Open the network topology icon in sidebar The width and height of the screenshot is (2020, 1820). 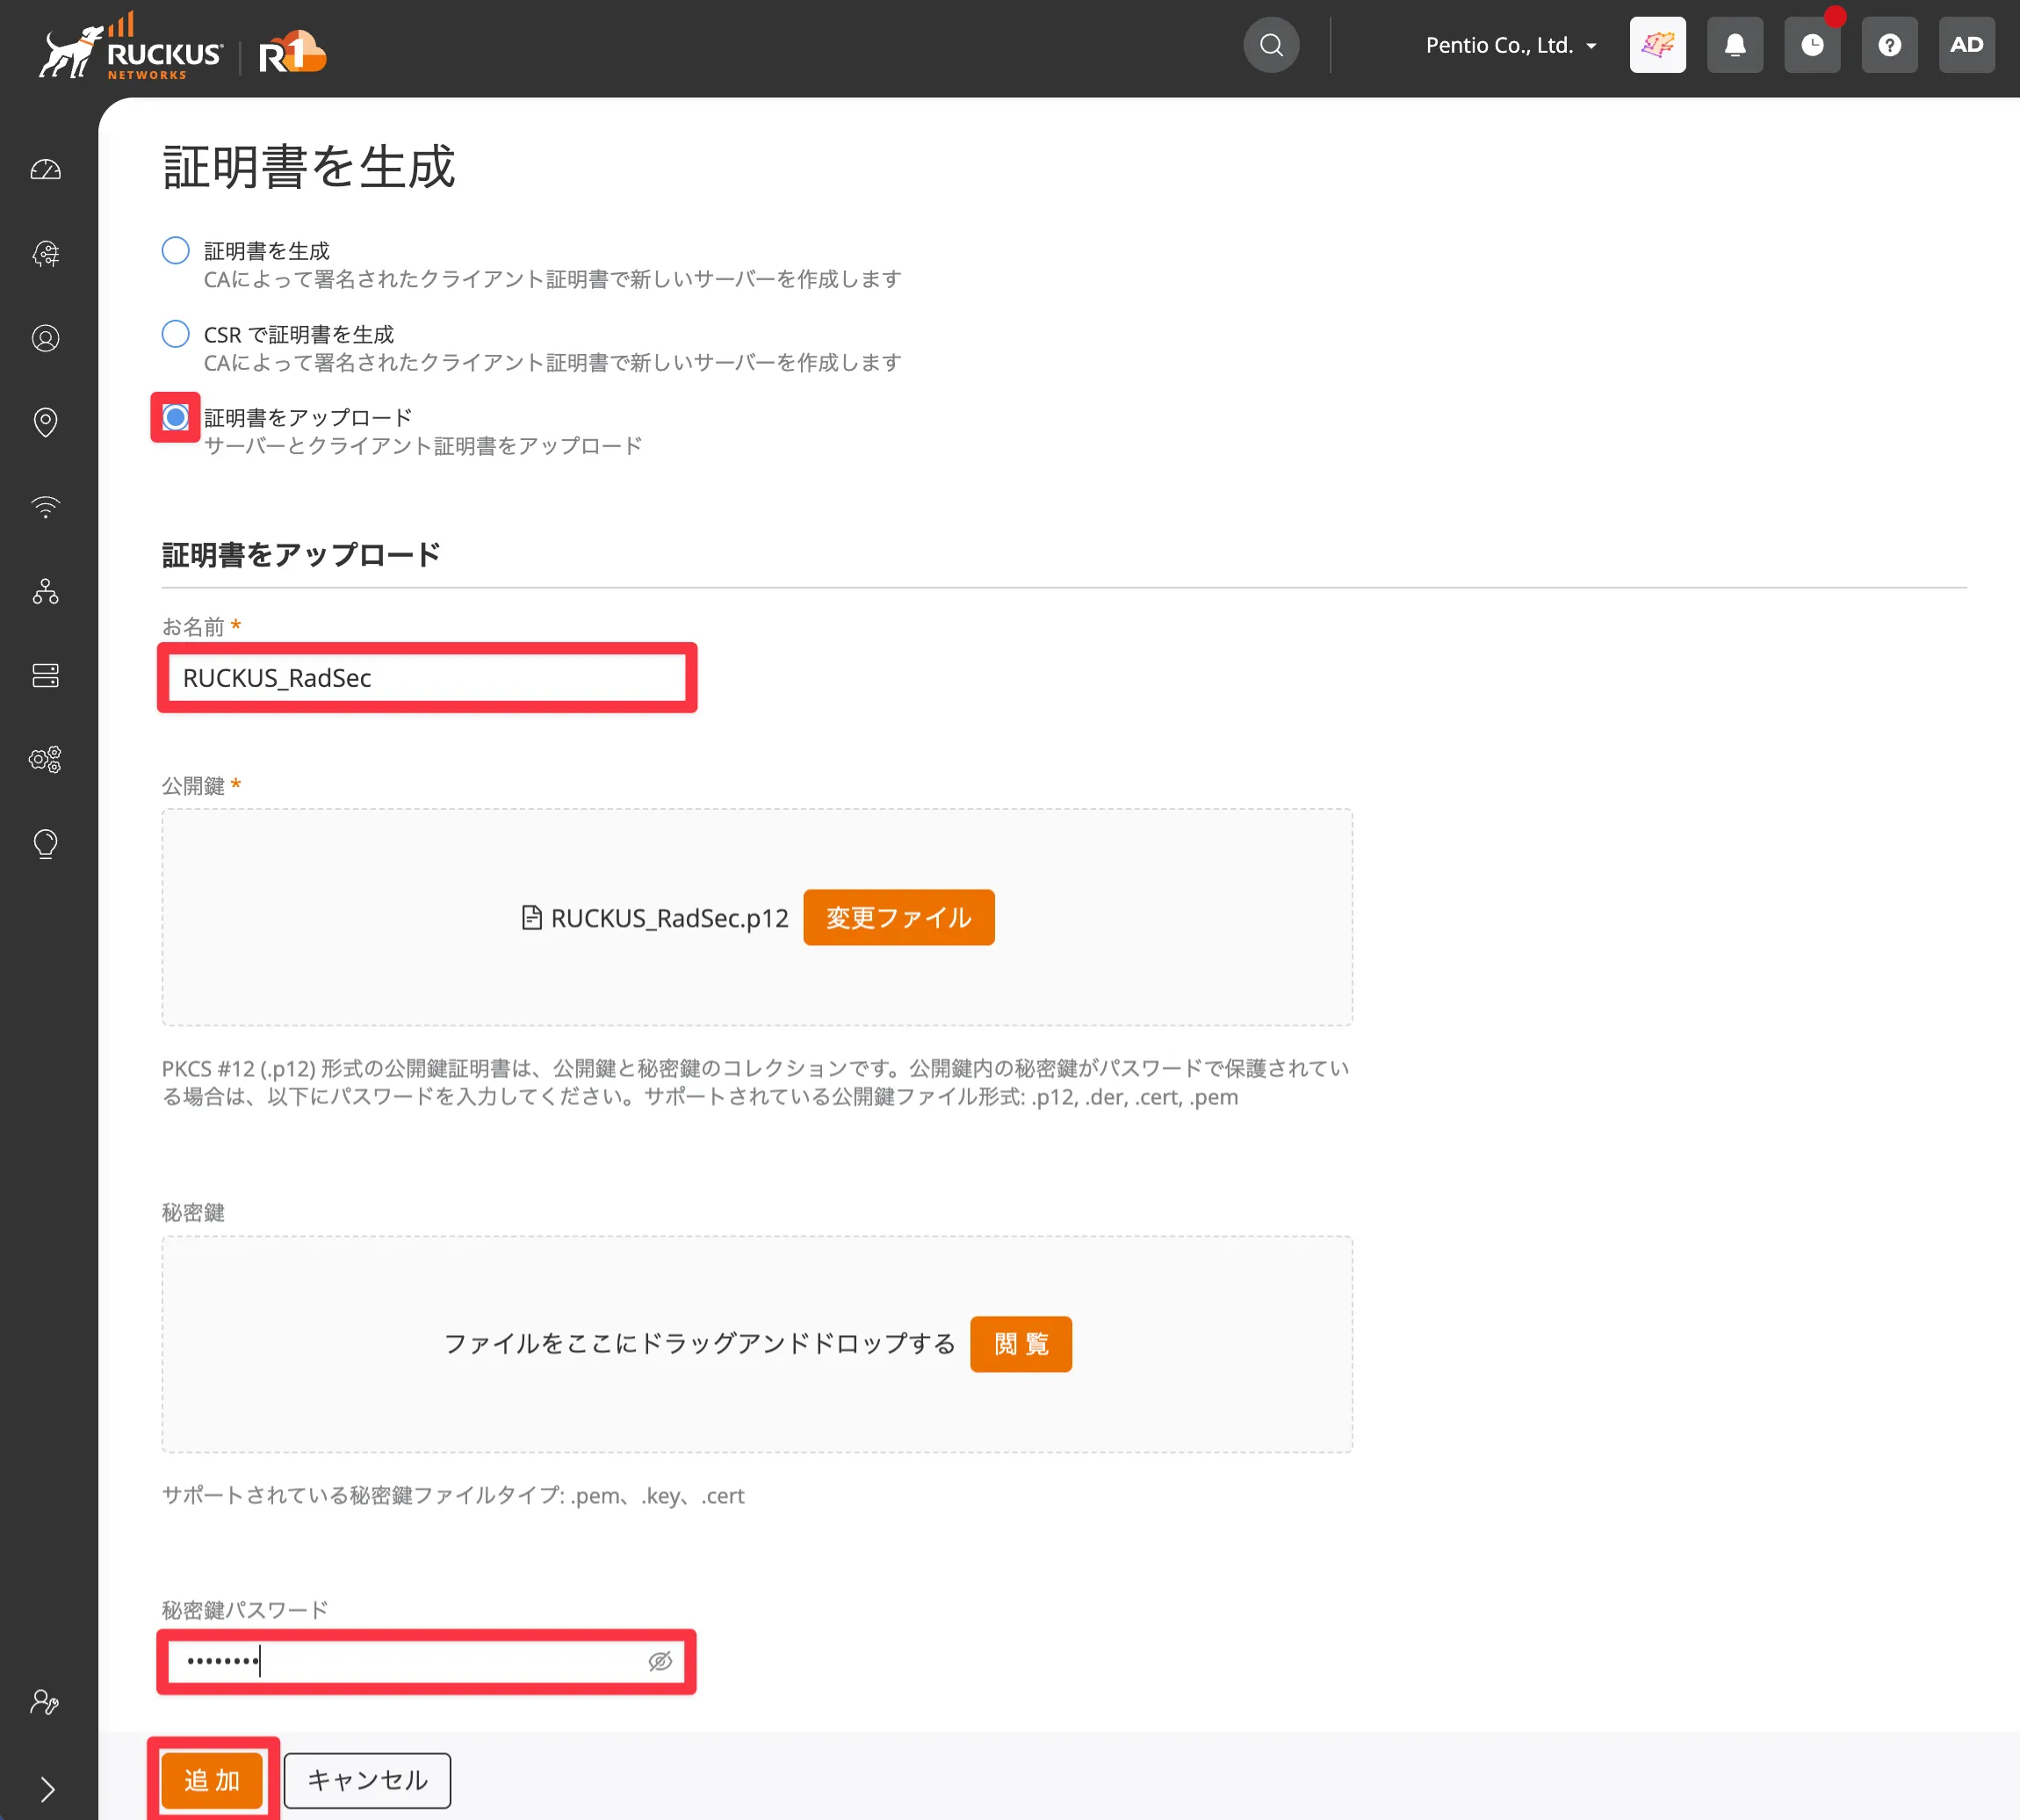tap(46, 591)
